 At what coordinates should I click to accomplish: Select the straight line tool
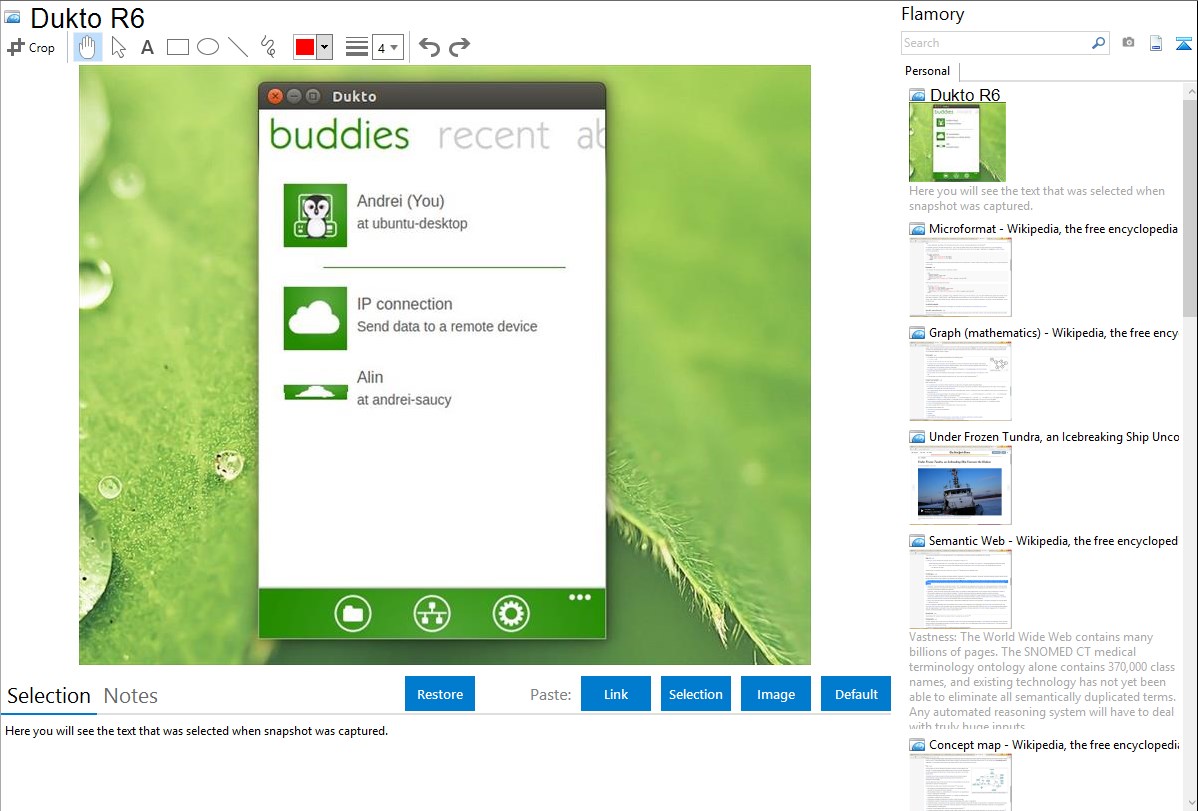pyautogui.click(x=238, y=47)
